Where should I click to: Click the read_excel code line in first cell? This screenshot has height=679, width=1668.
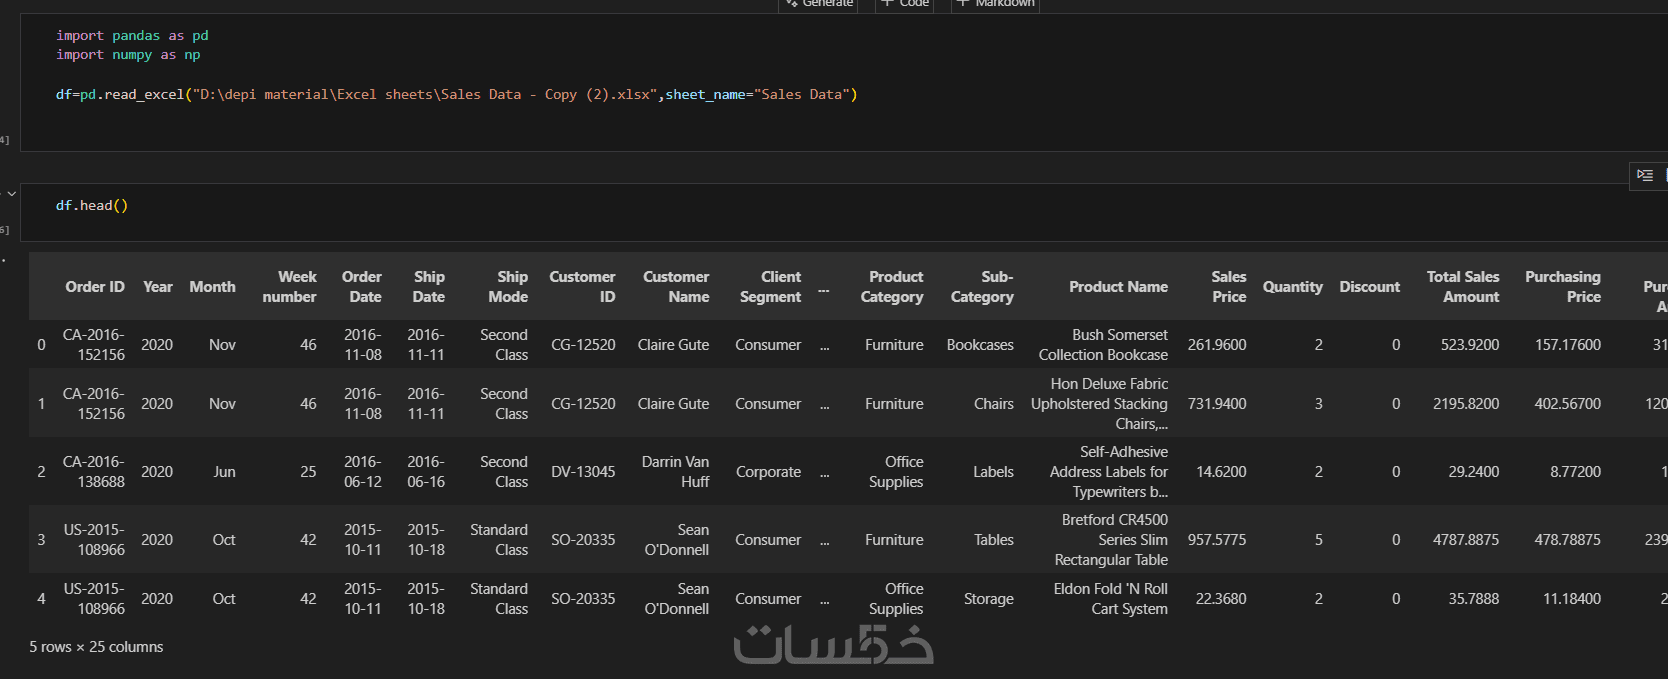pos(456,95)
